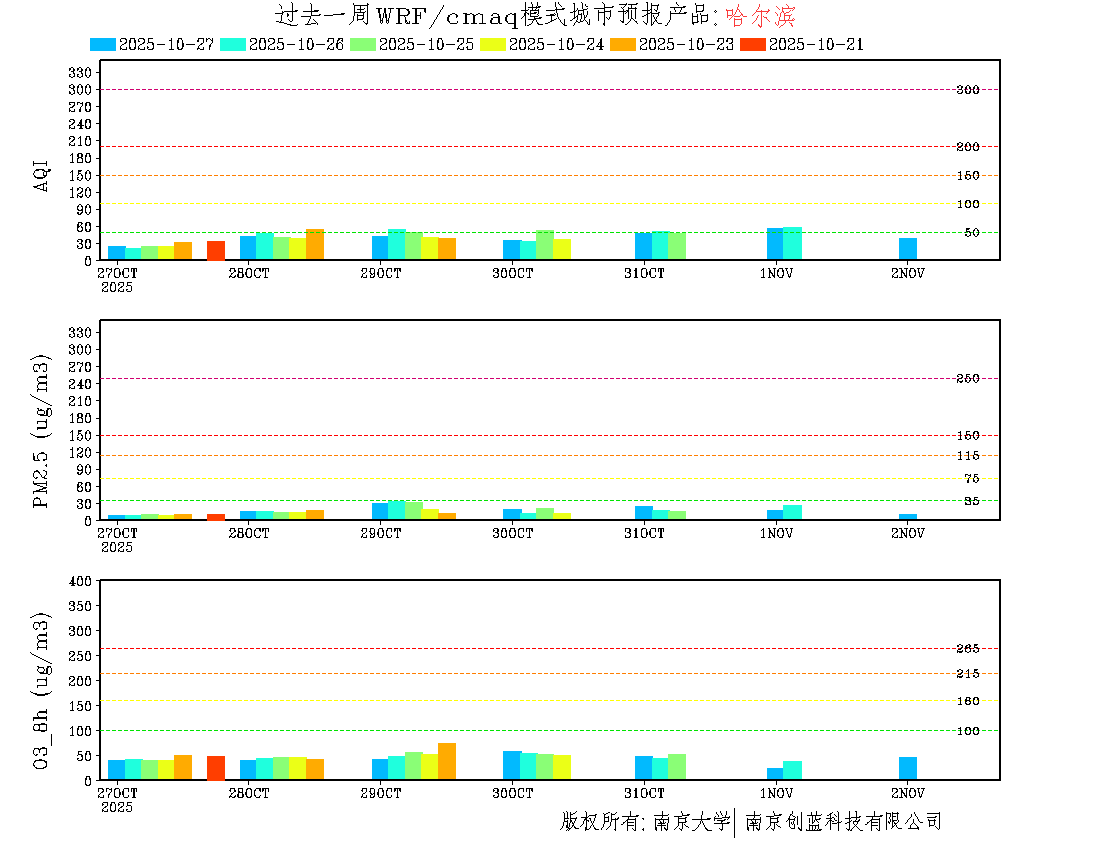
Task: Click the PM2.5 (ug/m3) y-axis title
Action: click(42, 431)
